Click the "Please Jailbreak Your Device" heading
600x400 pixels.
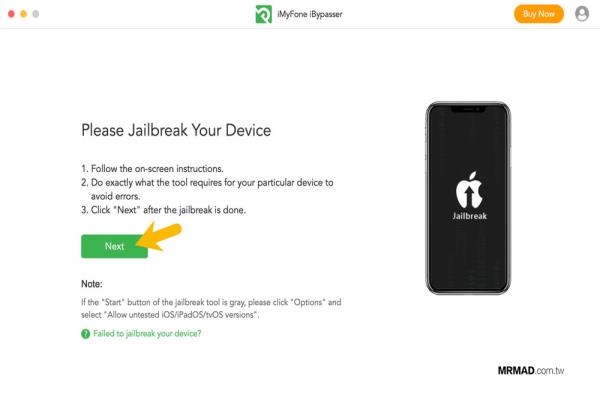[x=176, y=130]
